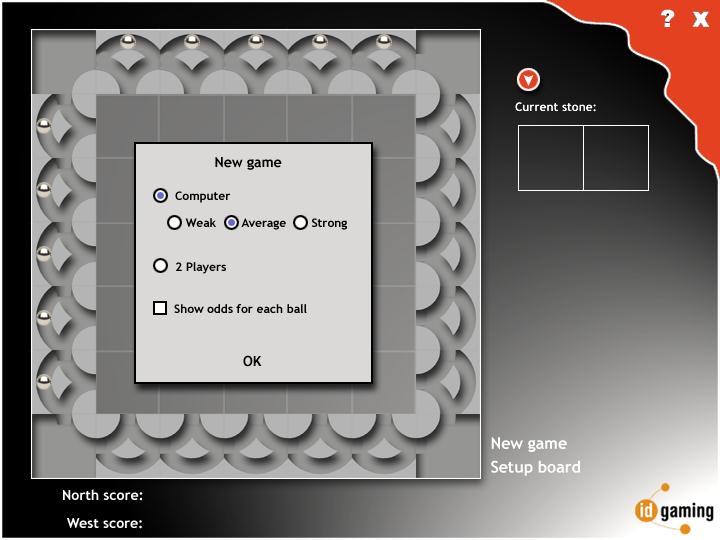This screenshot has height=540, width=720.
Task: Open help with the question mark icon
Action: pyautogui.click(x=668, y=19)
